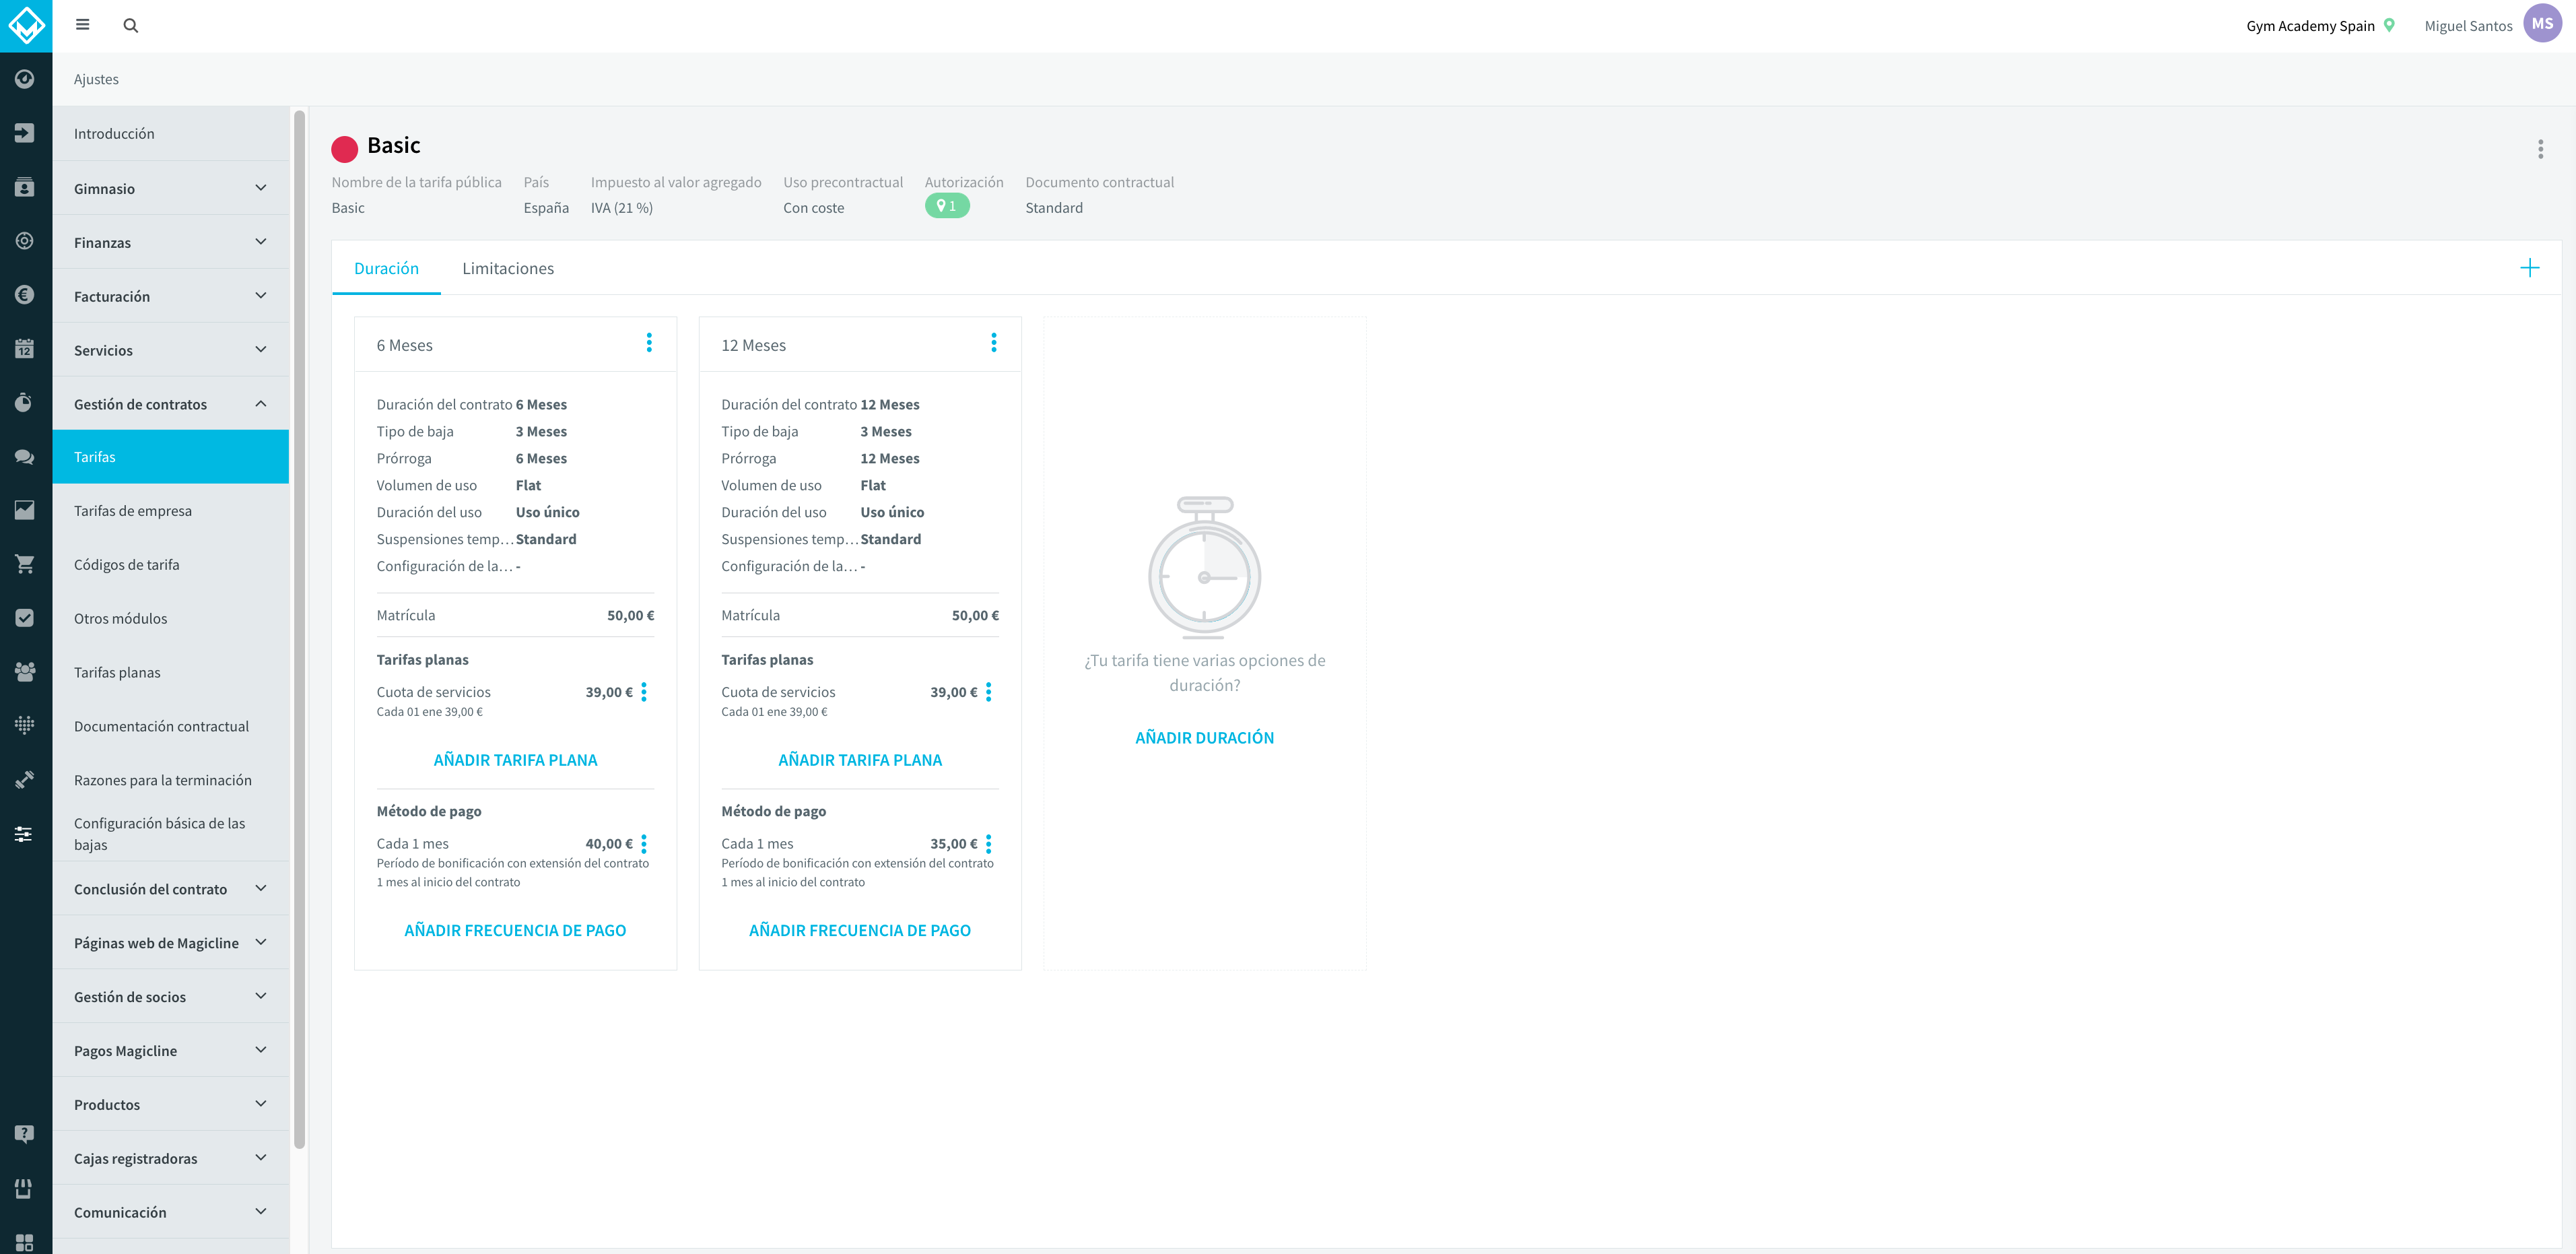Expand the Conclusión del contrato section
The width and height of the screenshot is (2576, 1254).
point(170,889)
